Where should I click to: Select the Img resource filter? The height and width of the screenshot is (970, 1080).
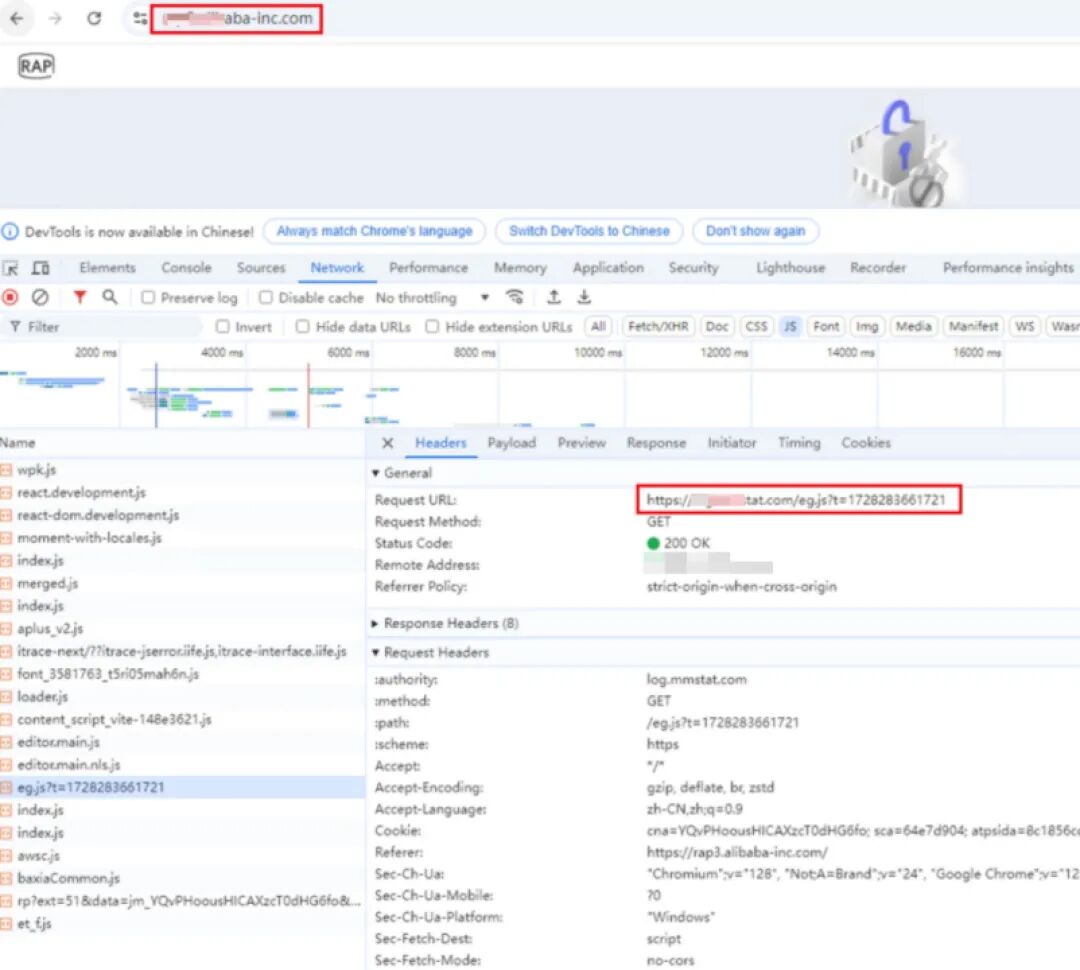click(867, 327)
